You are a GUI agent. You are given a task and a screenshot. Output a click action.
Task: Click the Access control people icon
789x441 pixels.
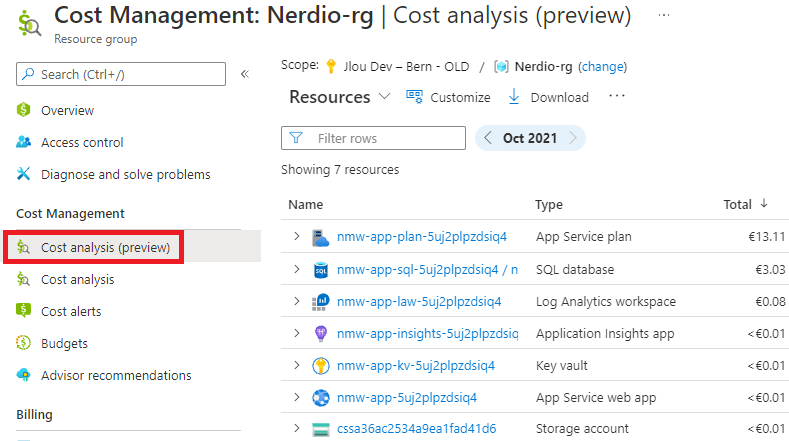[x=24, y=142]
